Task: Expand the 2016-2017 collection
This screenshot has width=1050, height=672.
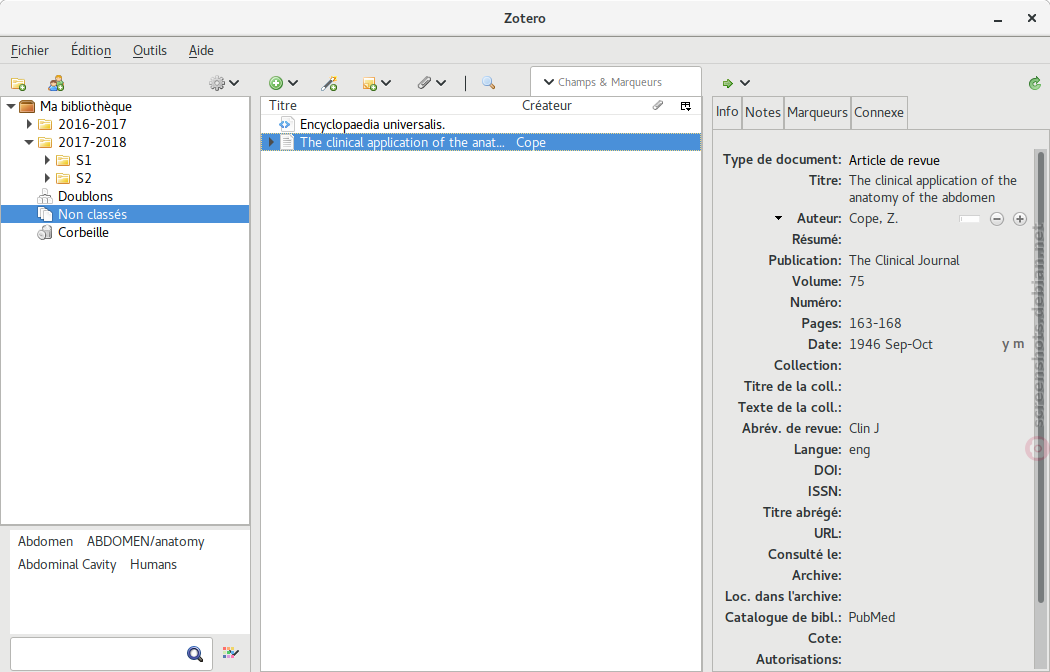Action: click(x=29, y=124)
